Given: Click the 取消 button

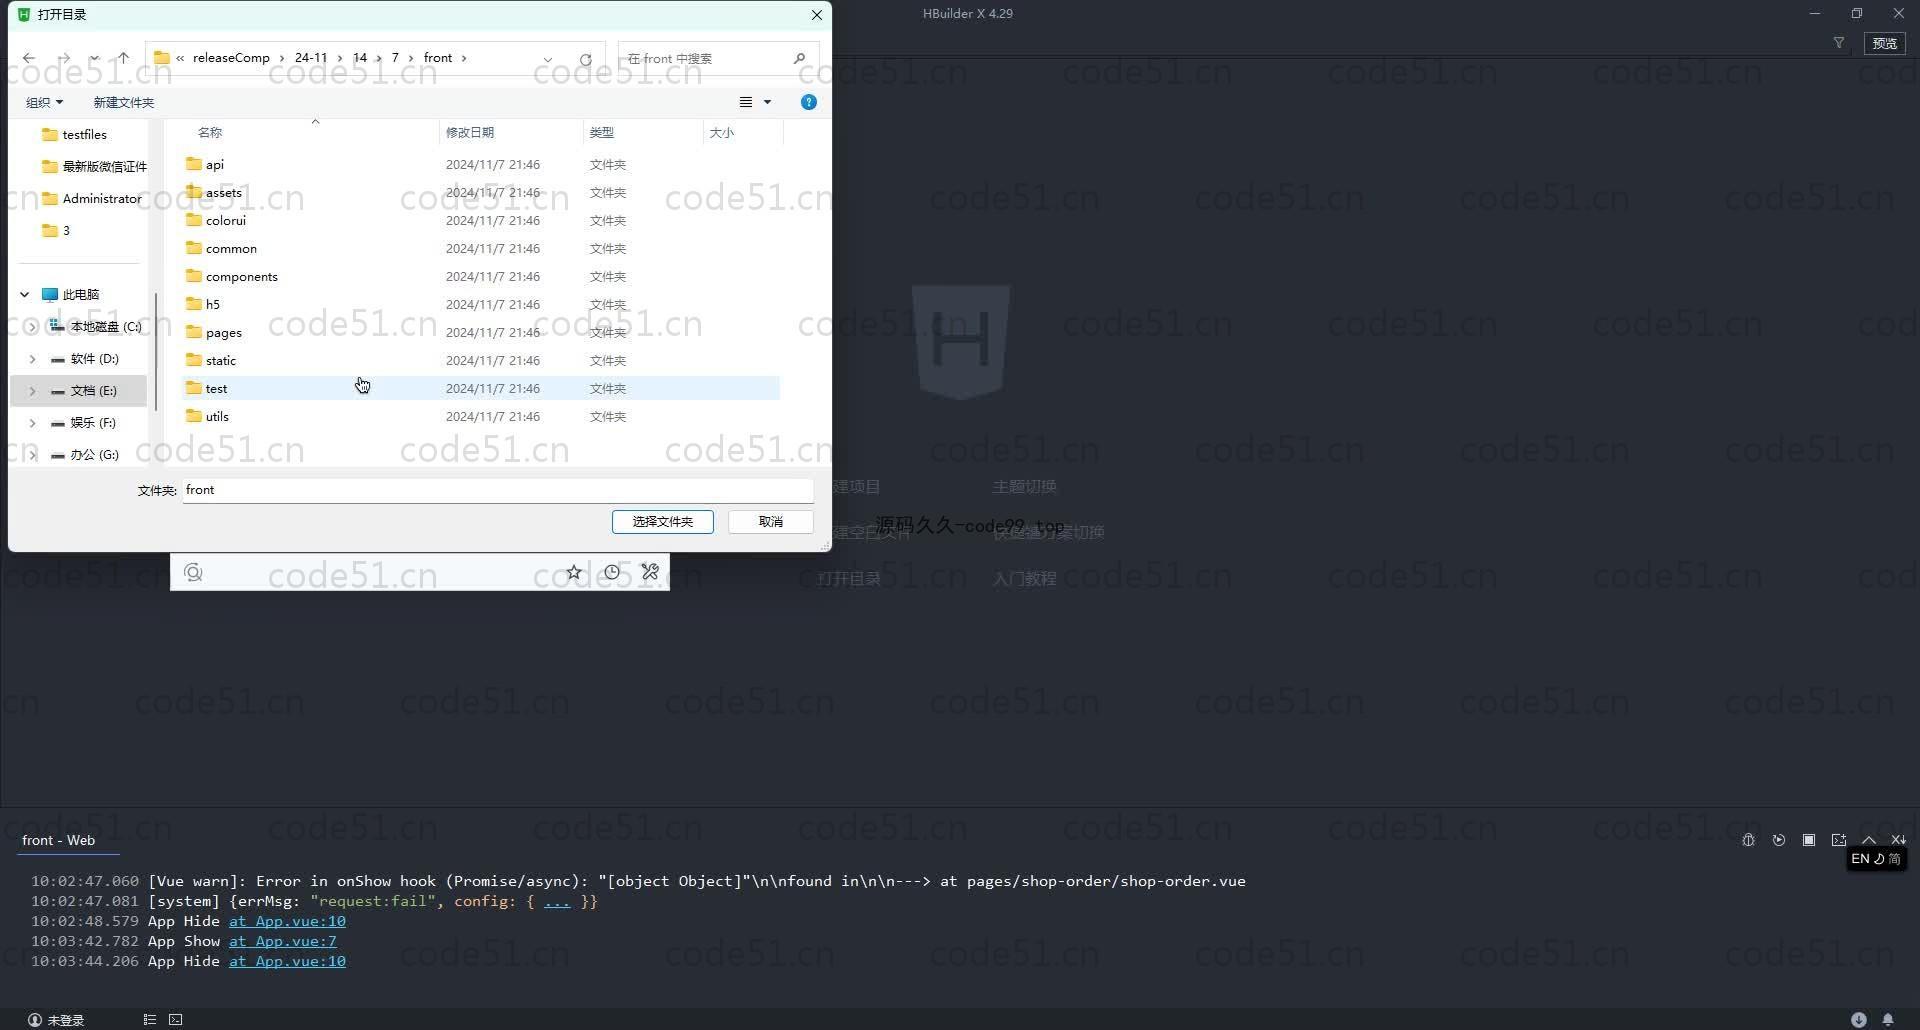Looking at the screenshot, I should click(x=770, y=521).
